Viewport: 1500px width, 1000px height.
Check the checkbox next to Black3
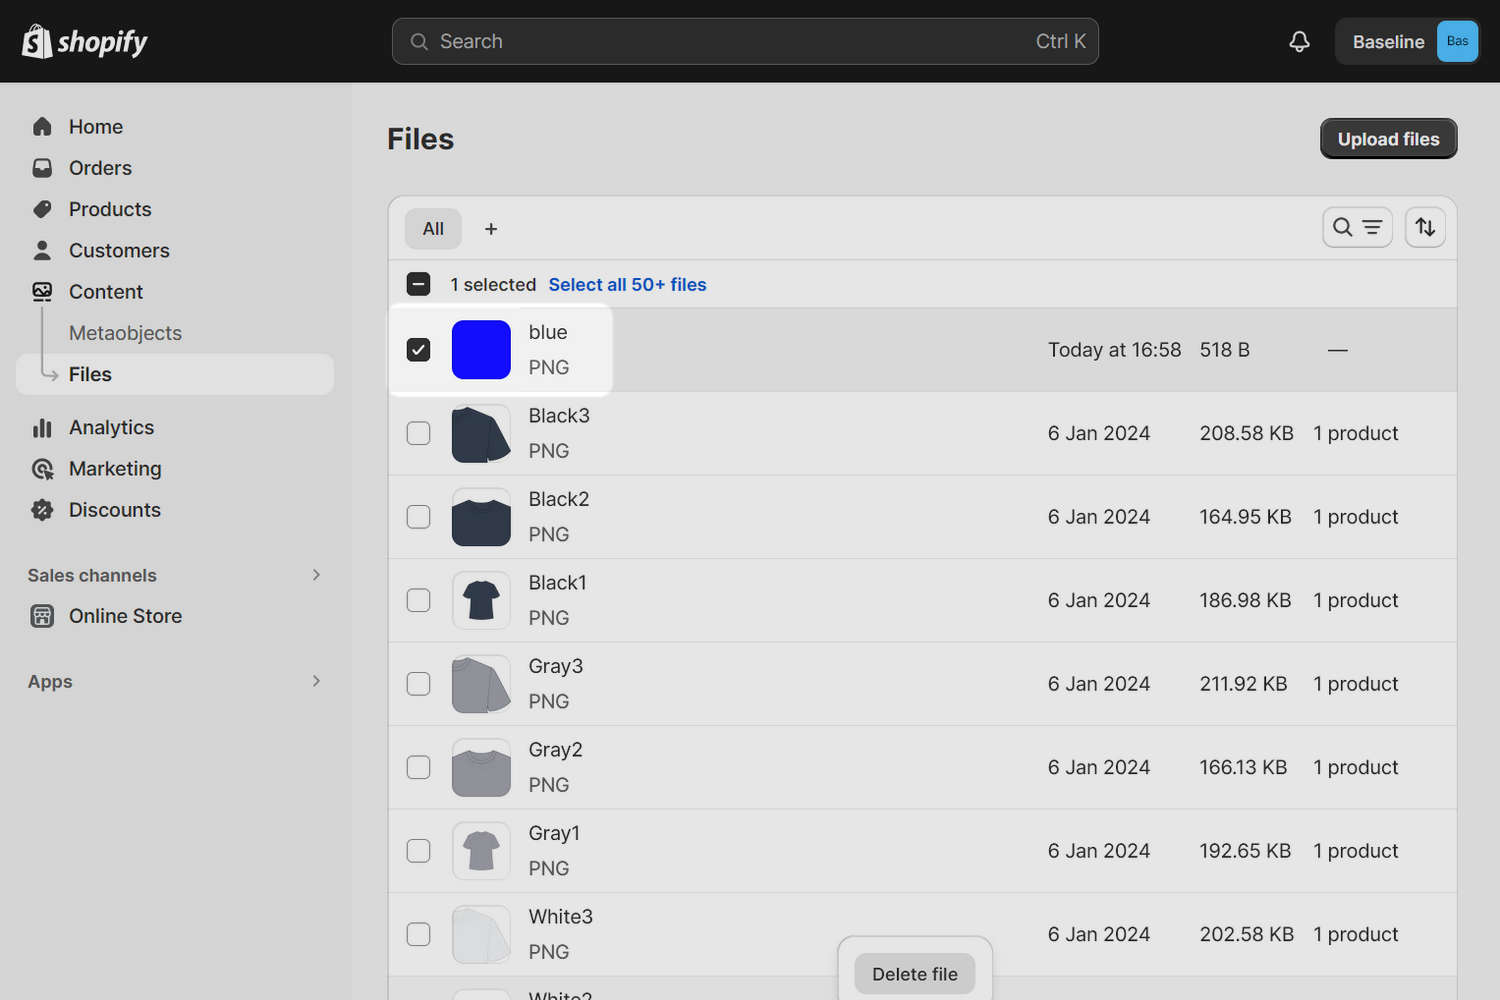[418, 433]
